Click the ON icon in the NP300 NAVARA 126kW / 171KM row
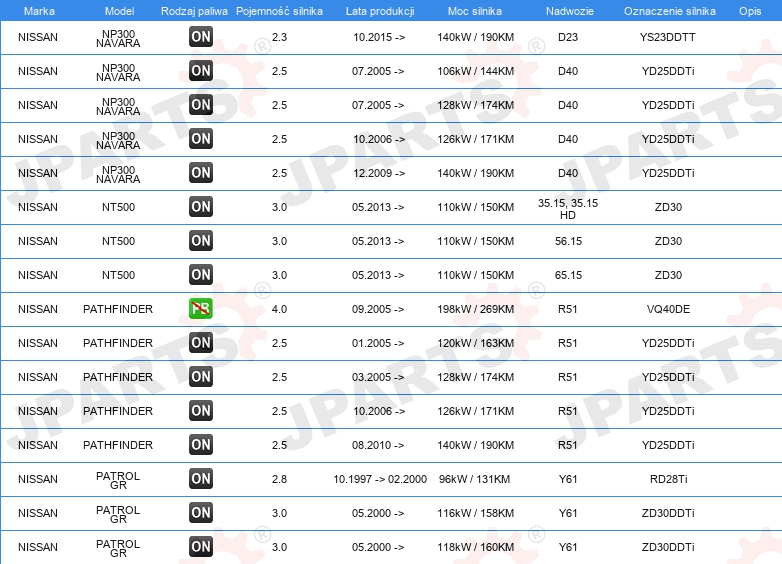The height and width of the screenshot is (564, 782). pos(201,138)
